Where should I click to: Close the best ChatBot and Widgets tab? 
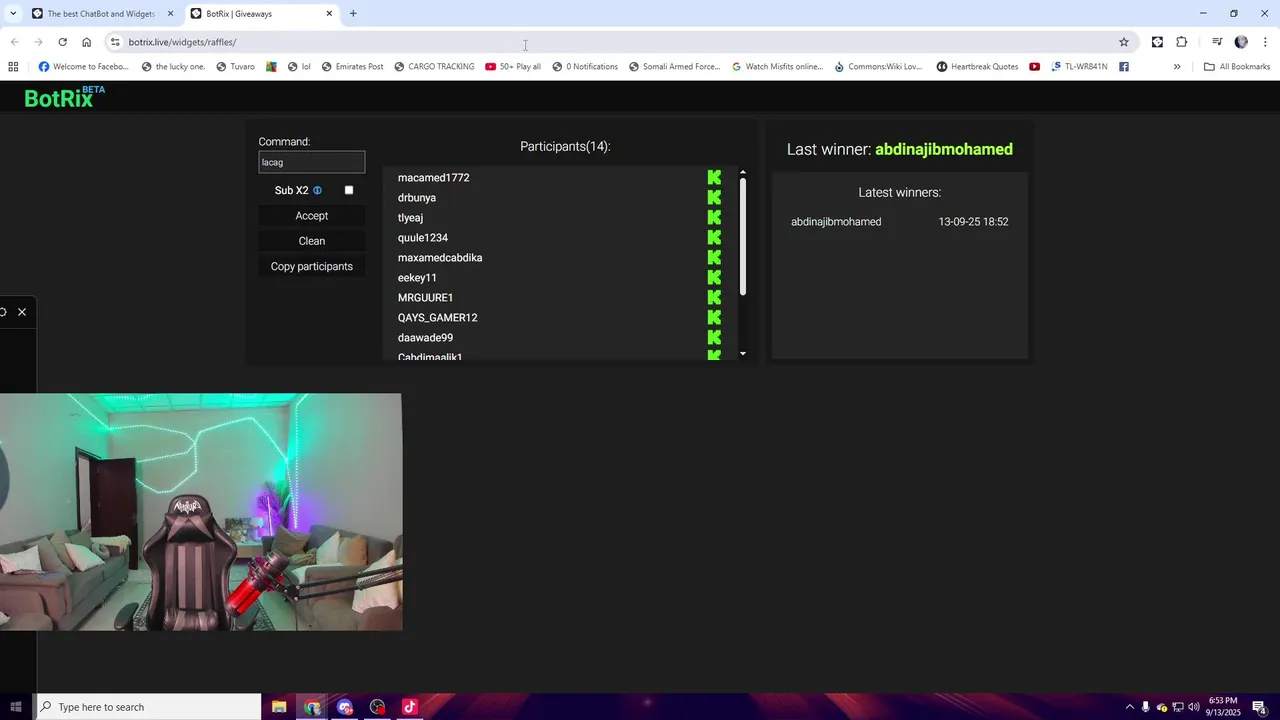coord(170,14)
